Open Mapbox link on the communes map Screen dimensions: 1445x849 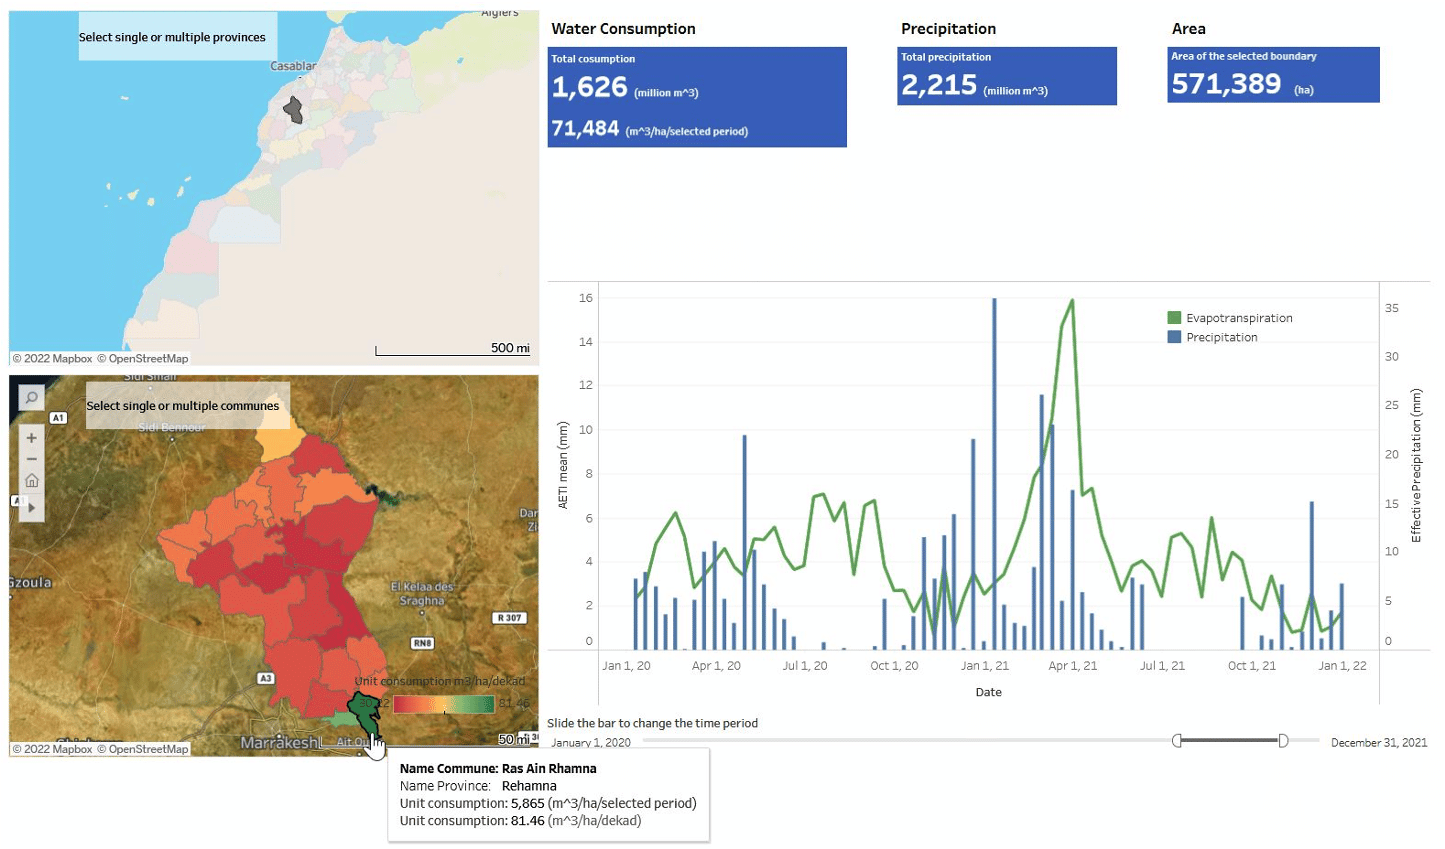(52, 749)
